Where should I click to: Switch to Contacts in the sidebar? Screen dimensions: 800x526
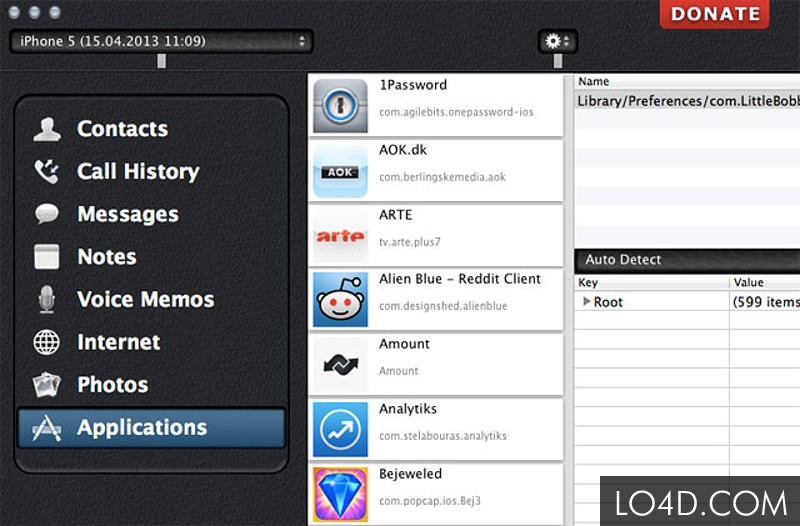(x=122, y=129)
